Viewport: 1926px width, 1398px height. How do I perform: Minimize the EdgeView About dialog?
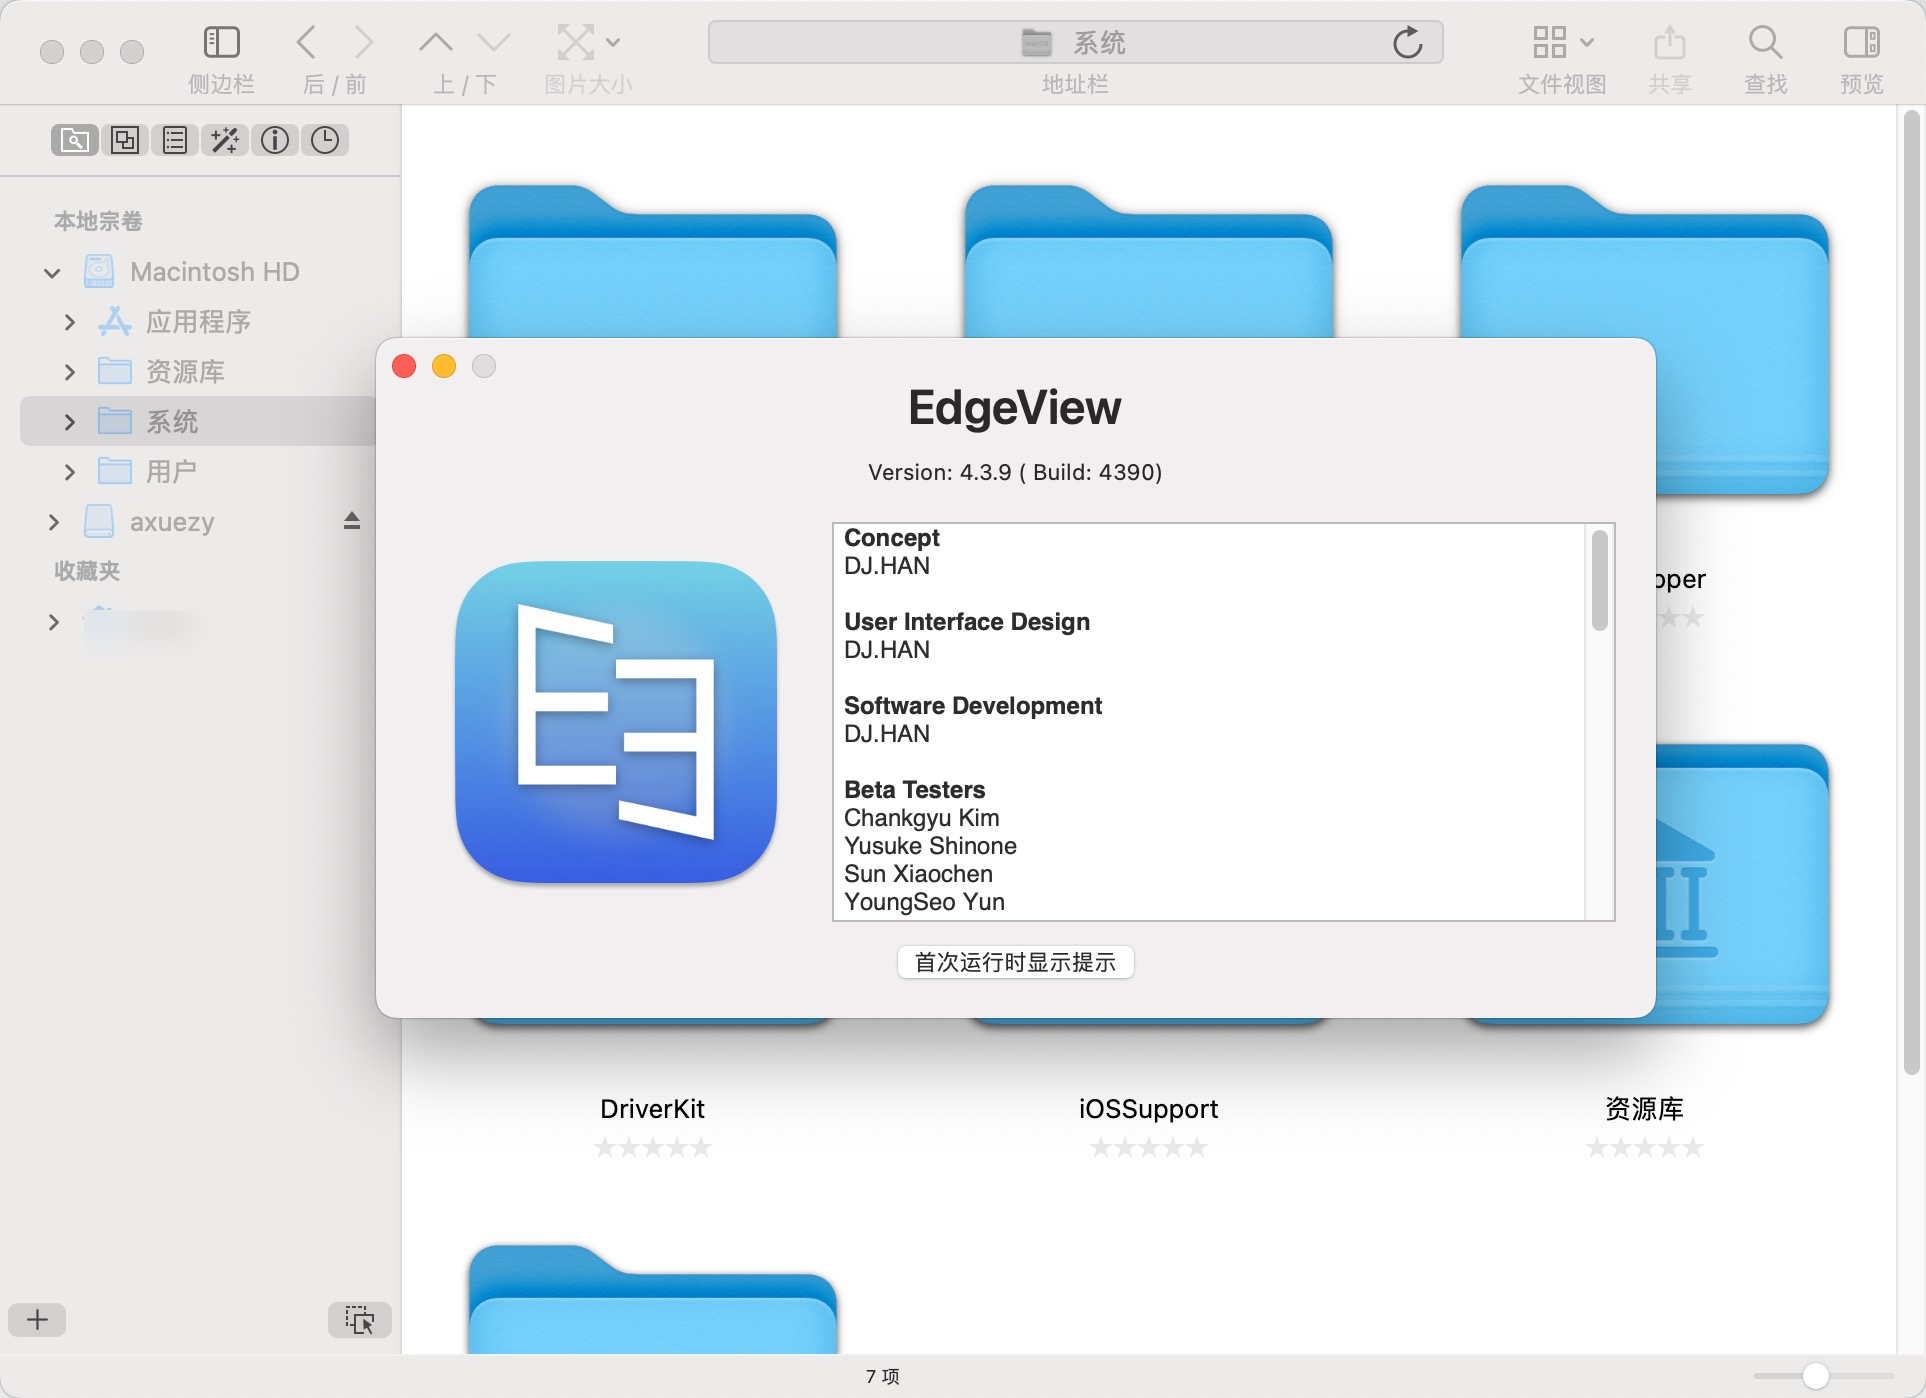(444, 367)
